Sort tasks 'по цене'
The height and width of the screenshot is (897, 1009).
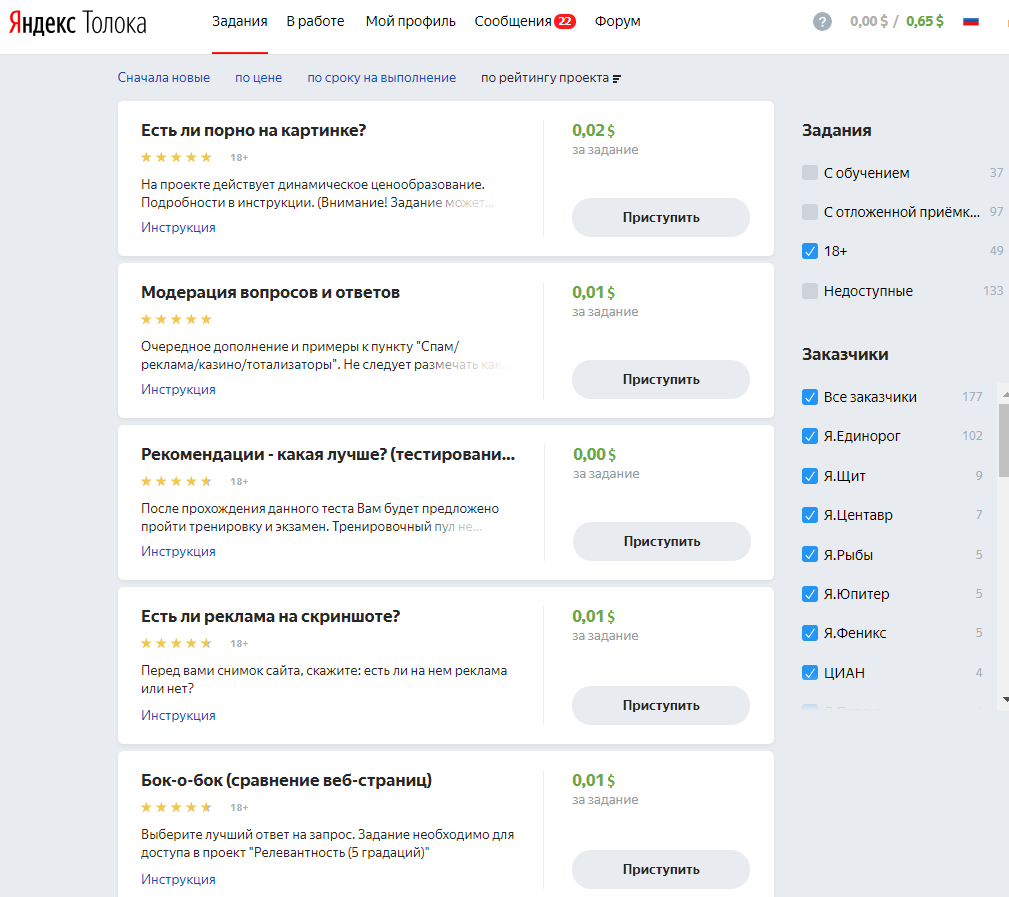258,78
